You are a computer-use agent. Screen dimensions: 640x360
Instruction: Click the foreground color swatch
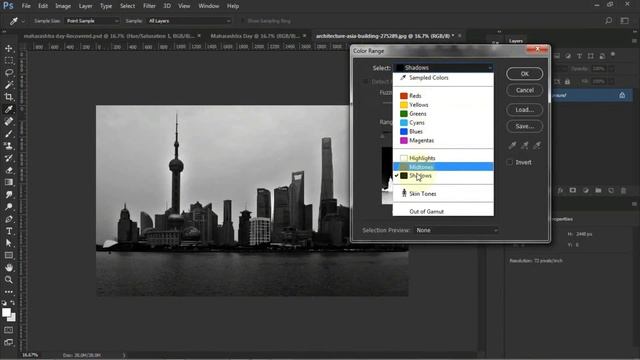pyautogui.click(x=6, y=313)
